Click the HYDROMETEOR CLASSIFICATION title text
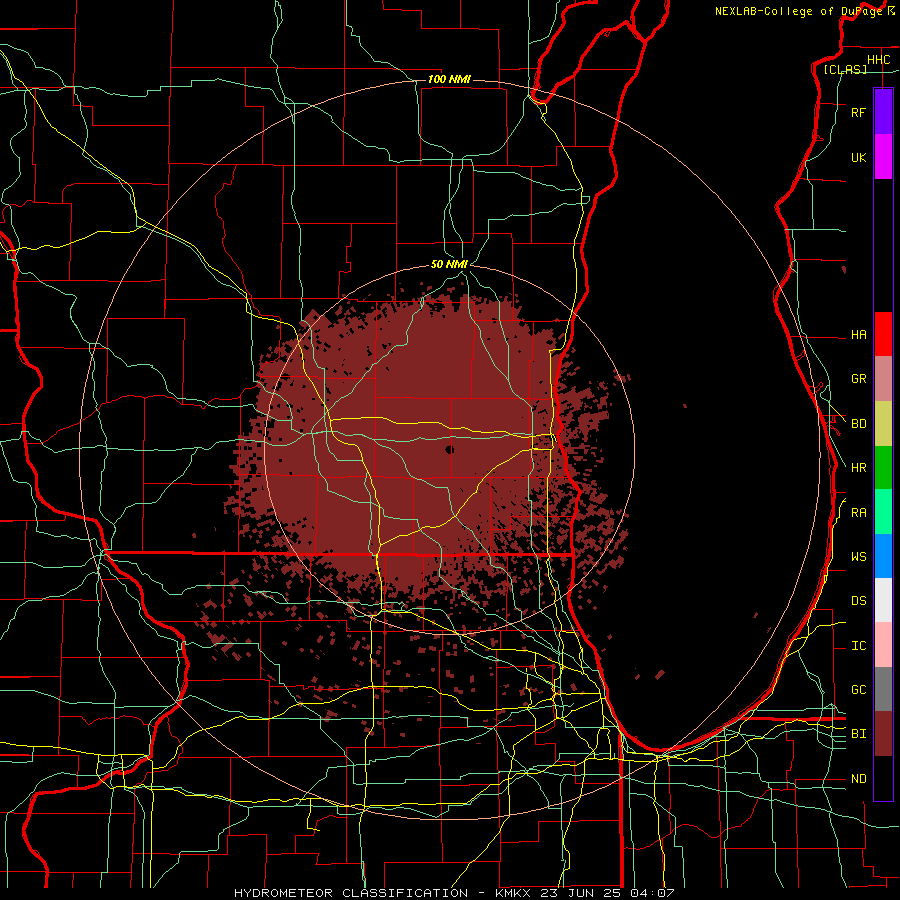Viewport: 900px width, 900px height. click(x=351, y=893)
